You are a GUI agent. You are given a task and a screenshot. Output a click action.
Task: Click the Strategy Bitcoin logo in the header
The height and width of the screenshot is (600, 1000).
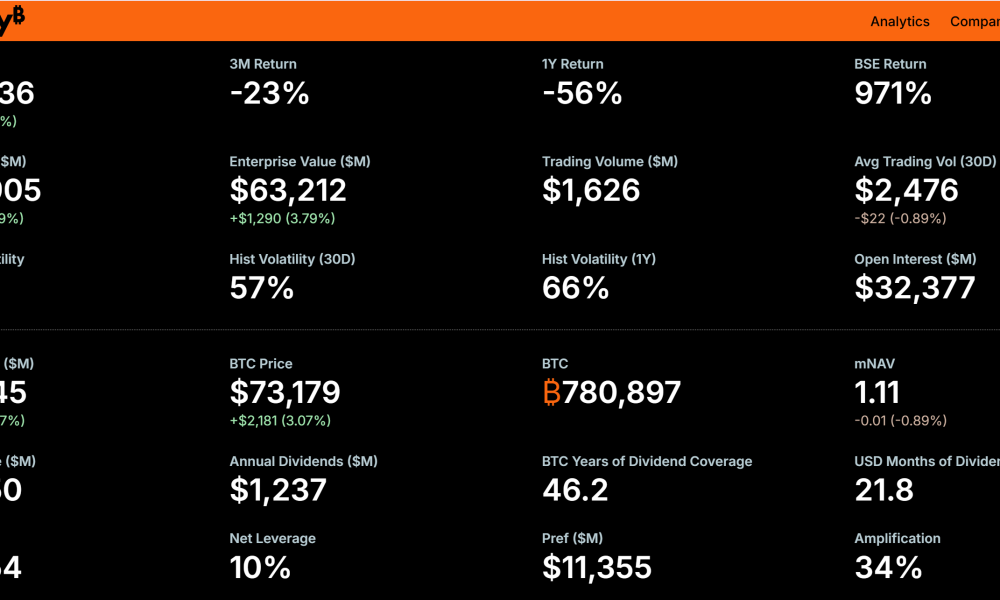click(x=12, y=20)
